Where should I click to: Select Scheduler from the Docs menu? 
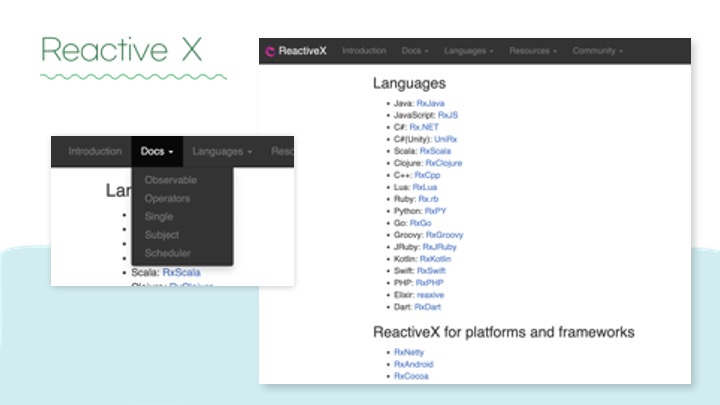click(x=168, y=253)
